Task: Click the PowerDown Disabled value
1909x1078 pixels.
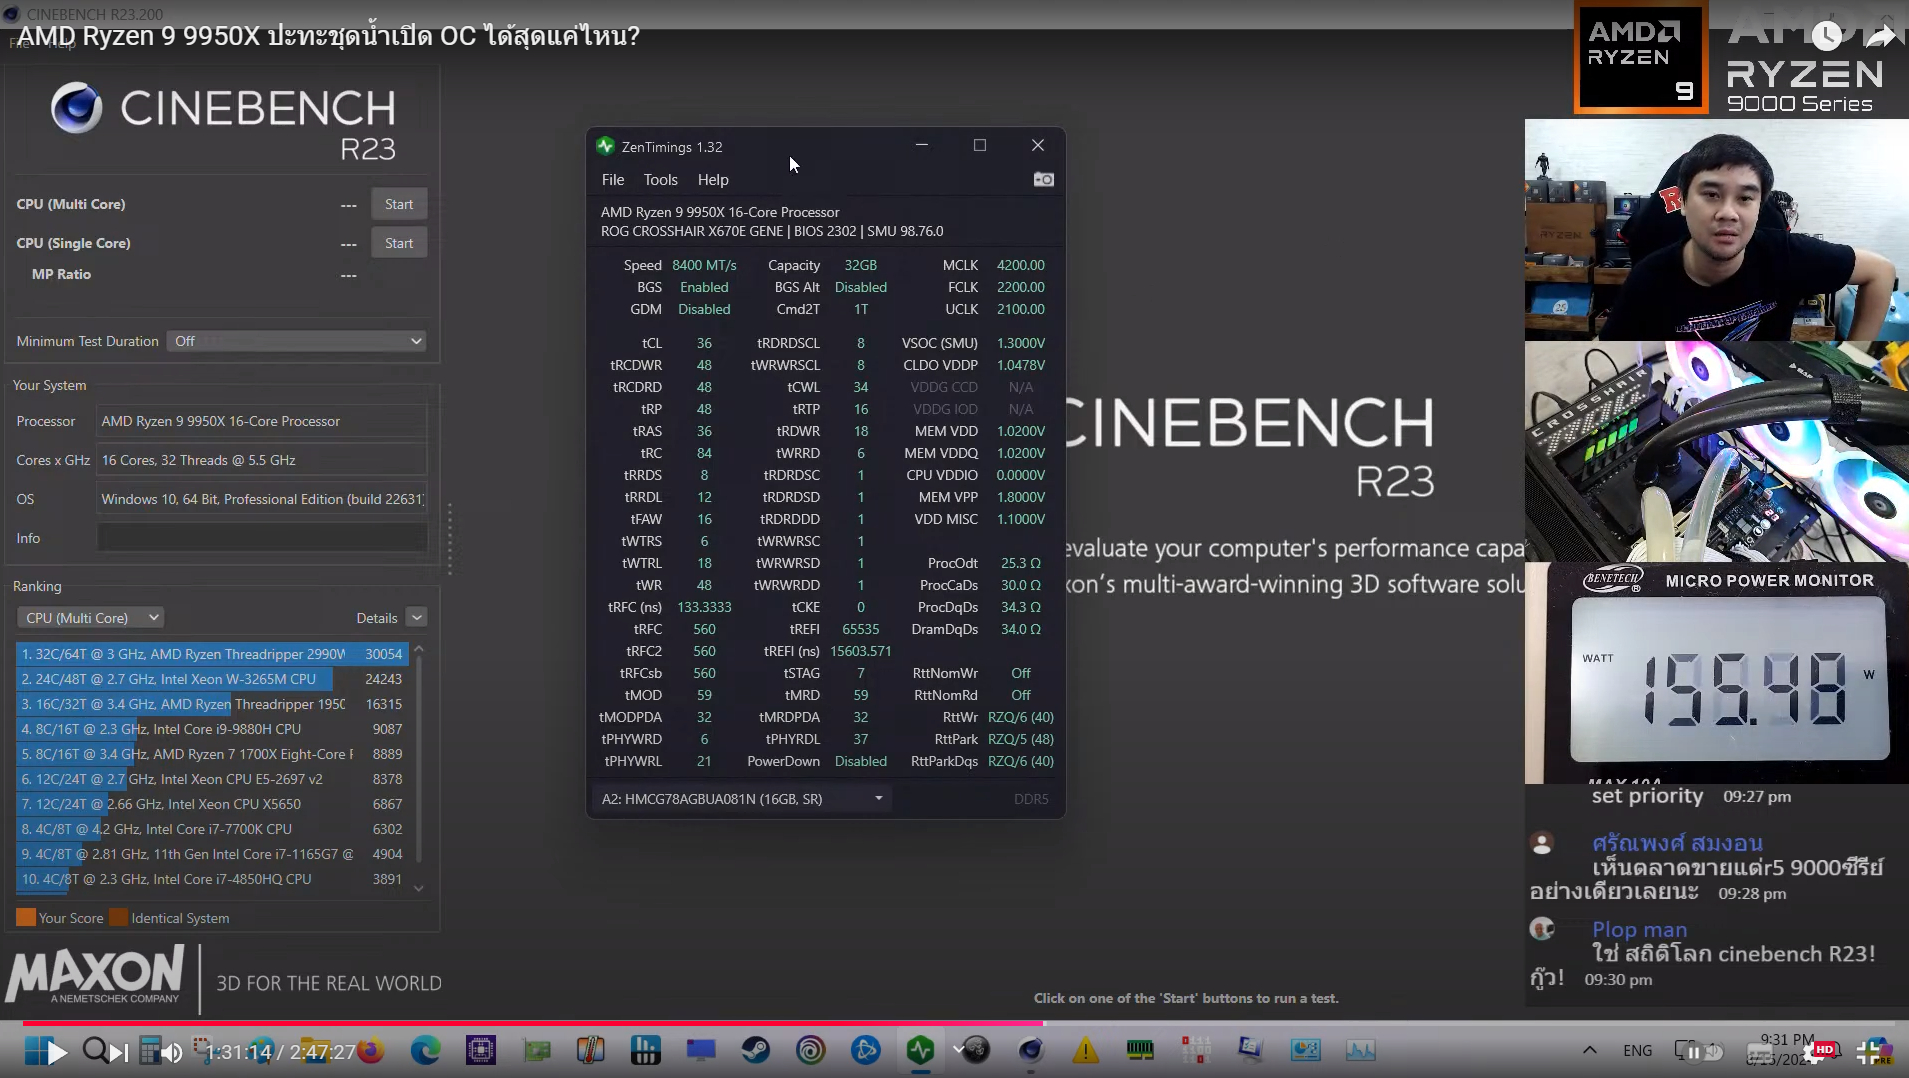Action: (x=860, y=761)
